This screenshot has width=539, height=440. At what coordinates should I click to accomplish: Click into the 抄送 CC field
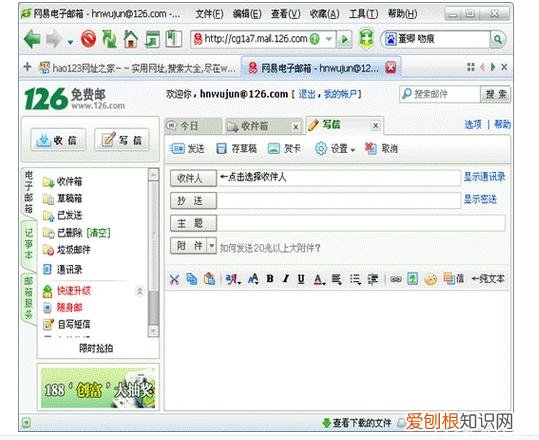coord(339,200)
